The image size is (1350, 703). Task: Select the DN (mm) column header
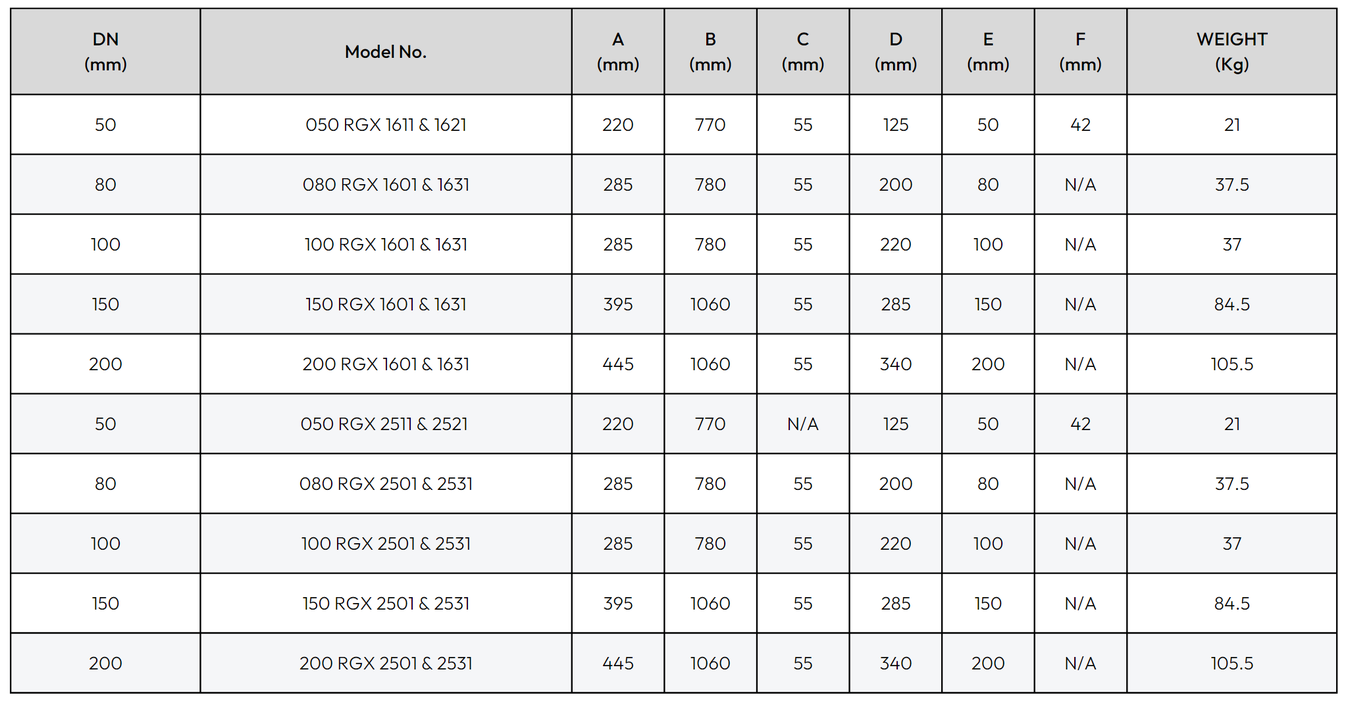tap(105, 52)
